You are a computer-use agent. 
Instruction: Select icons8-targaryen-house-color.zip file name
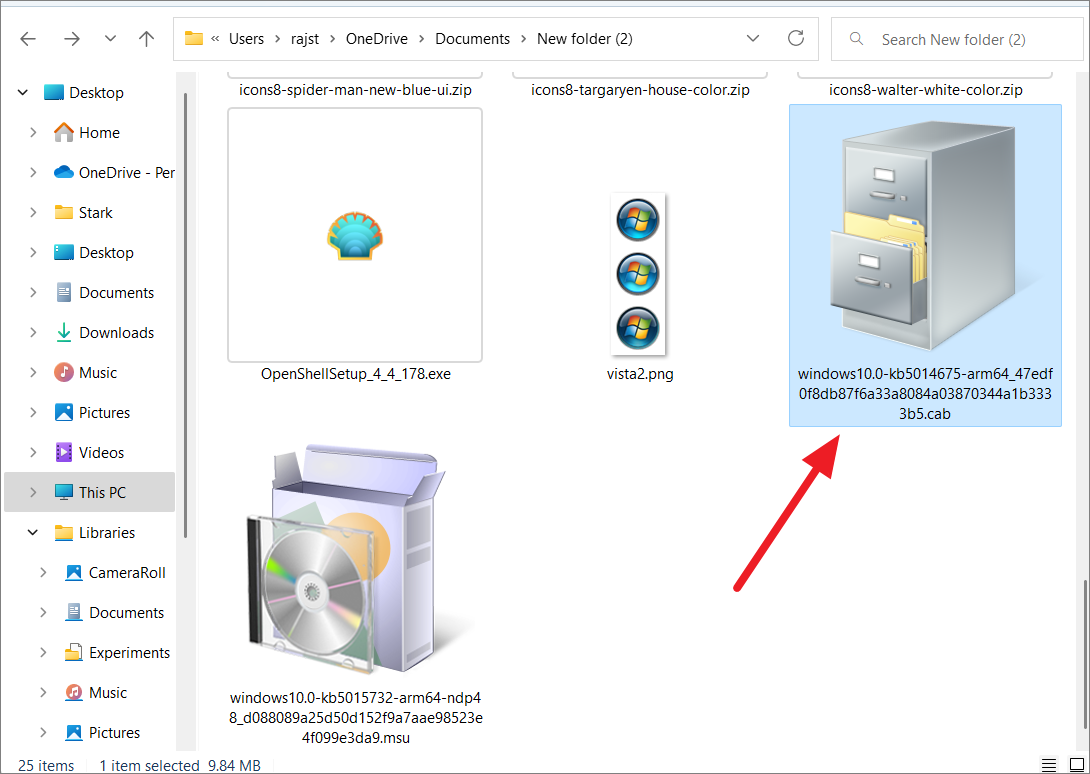[x=640, y=90]
